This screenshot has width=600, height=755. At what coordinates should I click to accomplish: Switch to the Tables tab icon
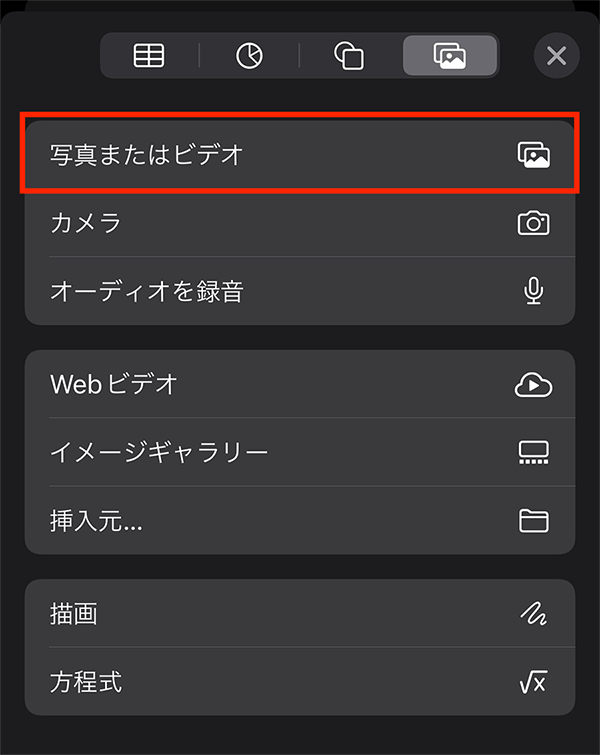(x=149, y=55)
